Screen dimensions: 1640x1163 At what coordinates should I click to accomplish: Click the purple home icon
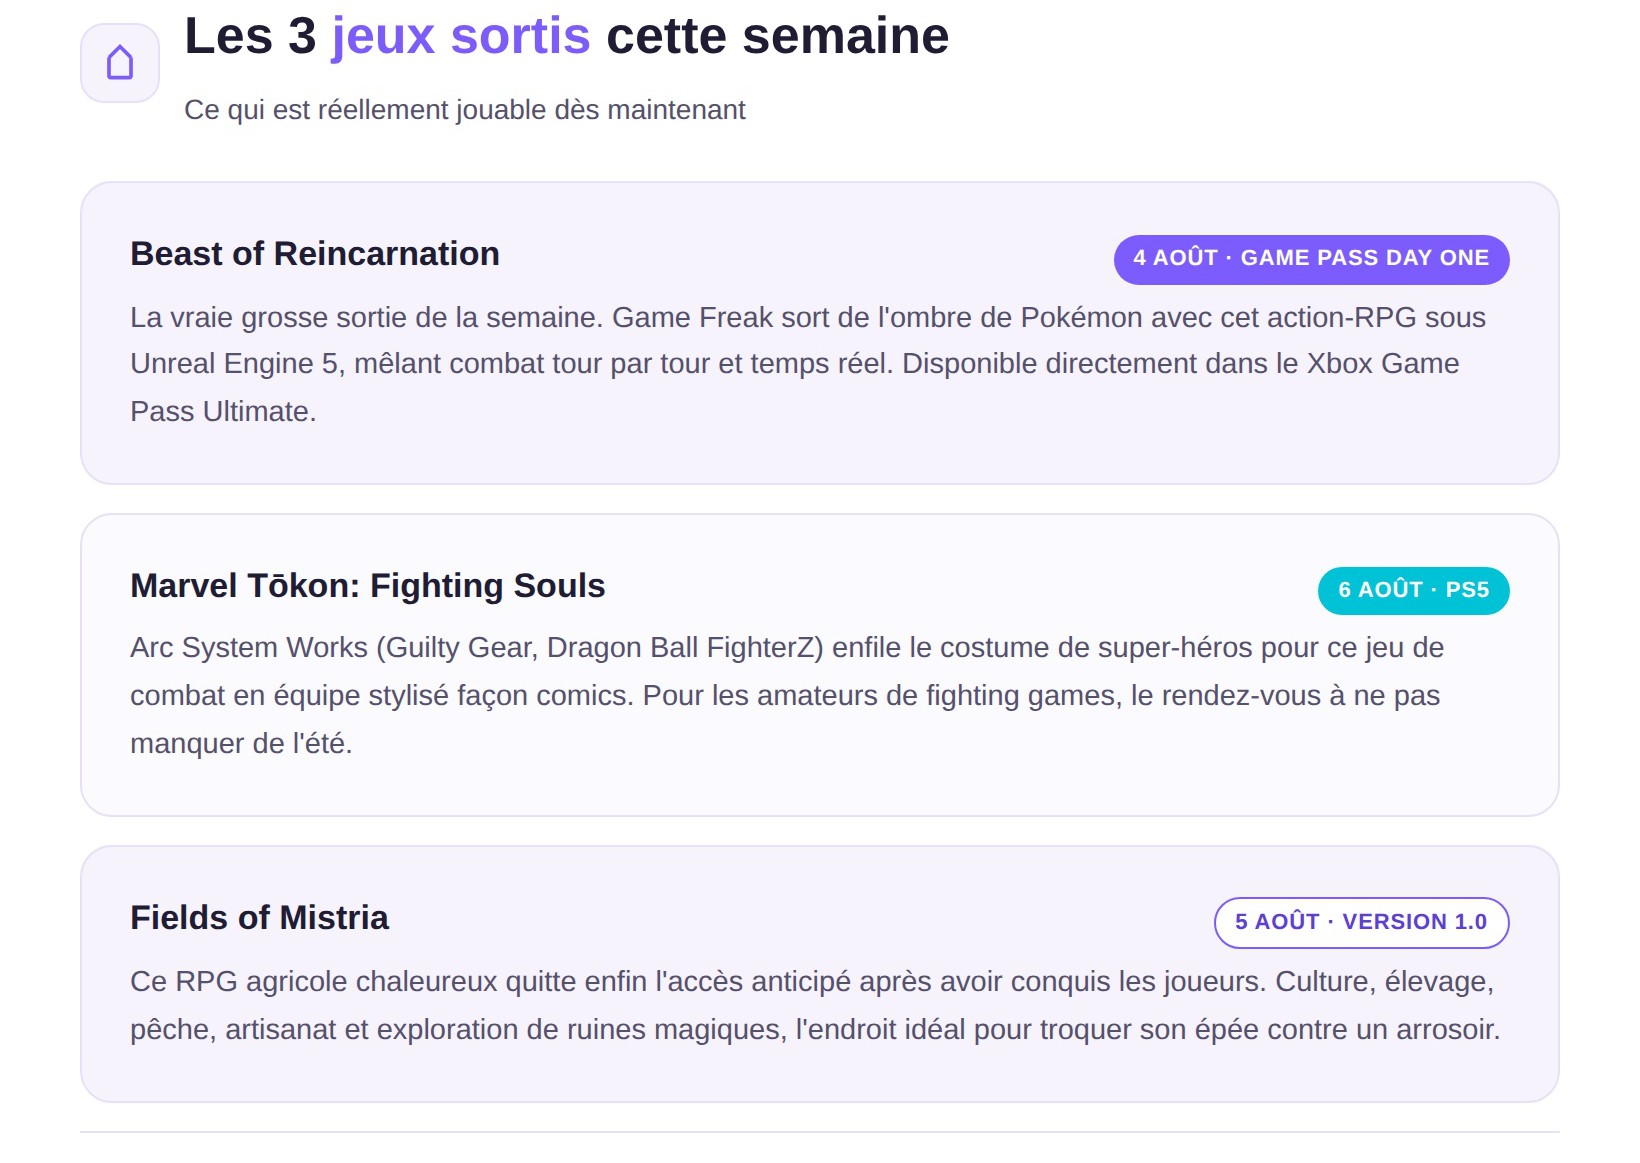(120, 63)
